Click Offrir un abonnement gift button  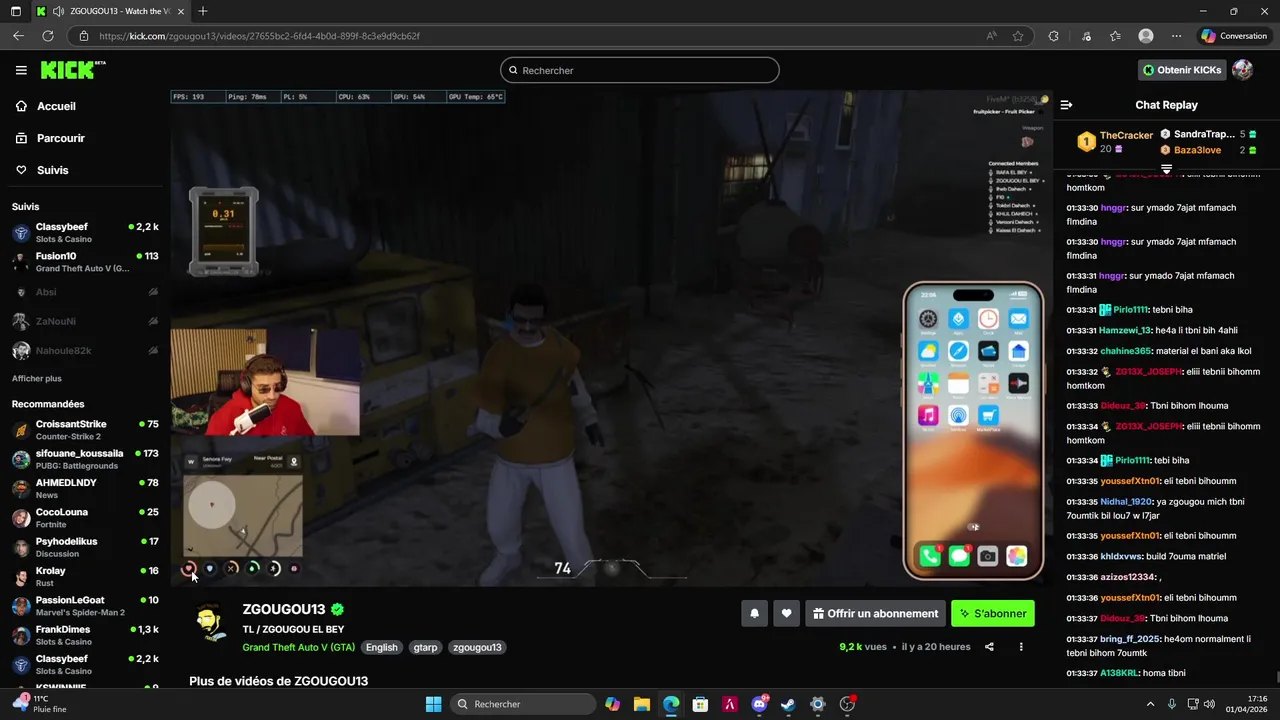click(875, 614)
